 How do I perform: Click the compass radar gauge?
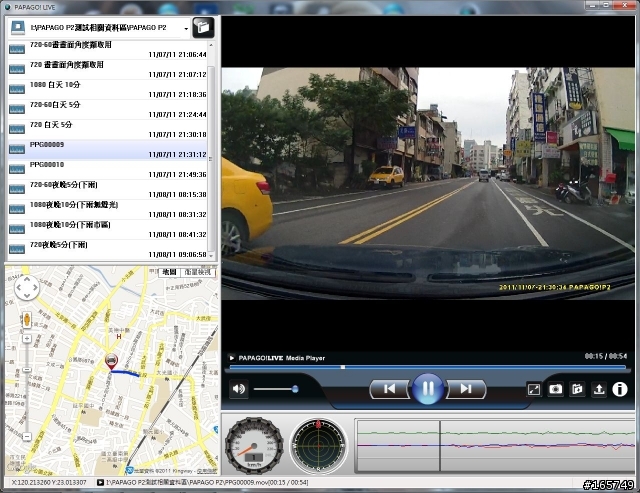pyautogui.click(x=318, y=446)
